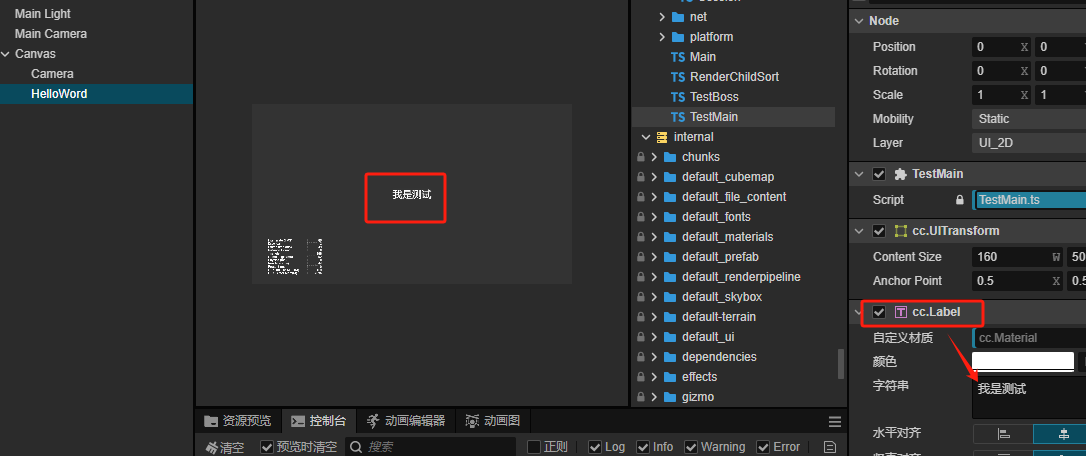
Task: Click the chunks folder icon
Action: tap(670, 157)
